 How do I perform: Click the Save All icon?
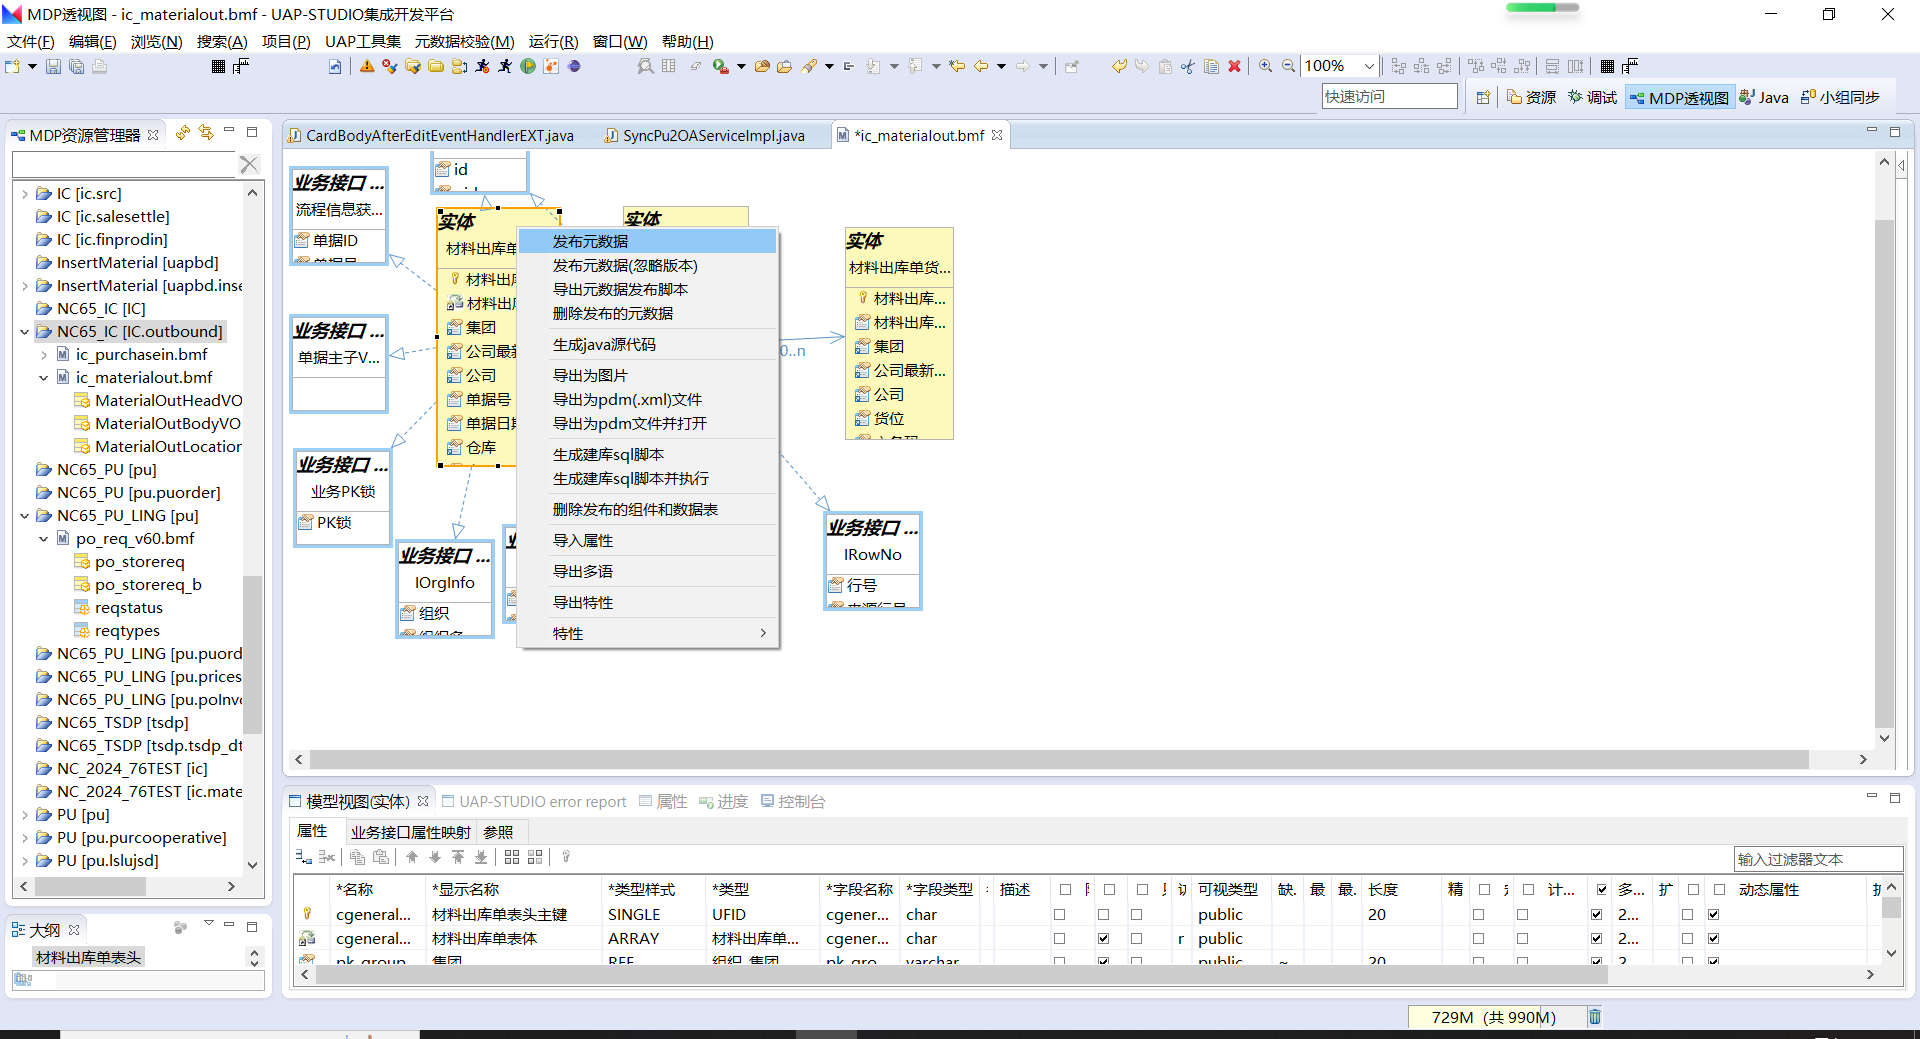[76, 66]
